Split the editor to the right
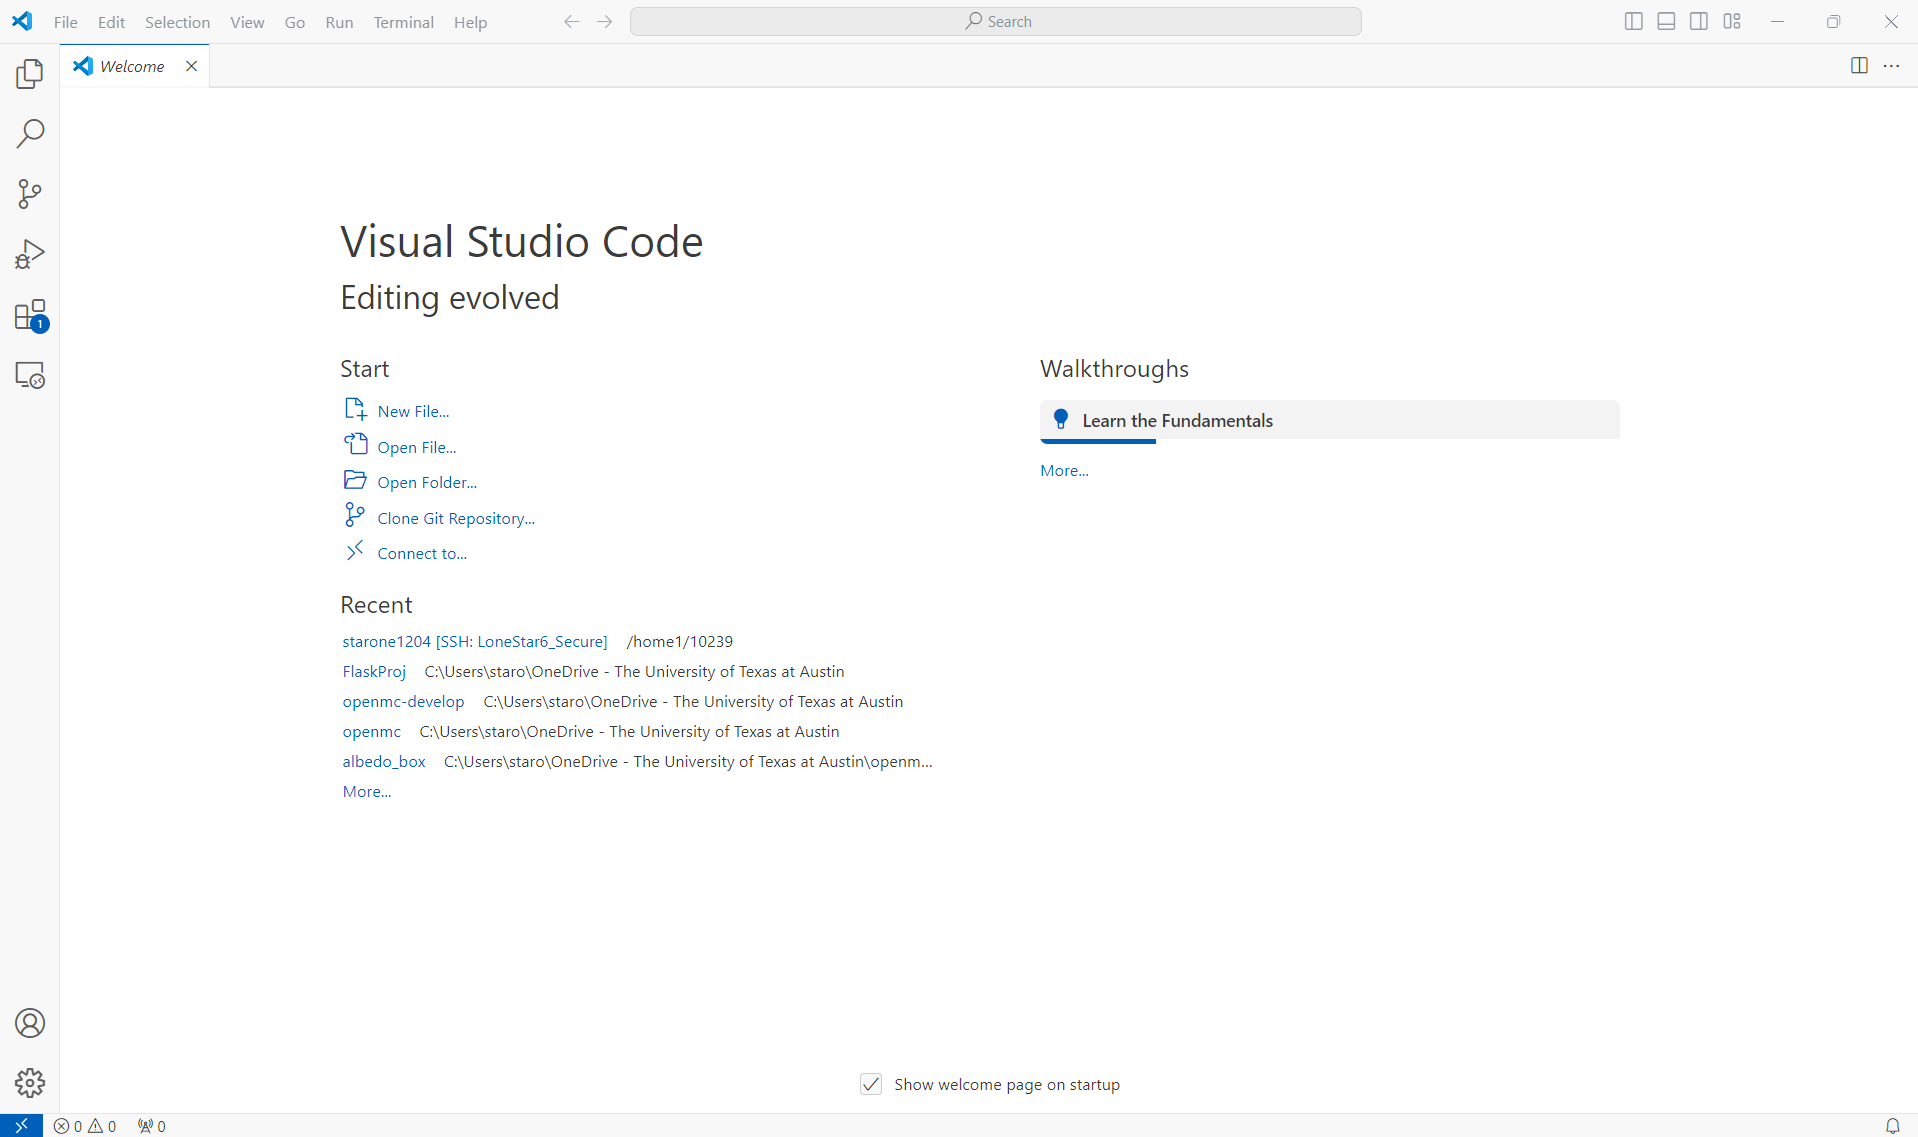 [1859, 66]
